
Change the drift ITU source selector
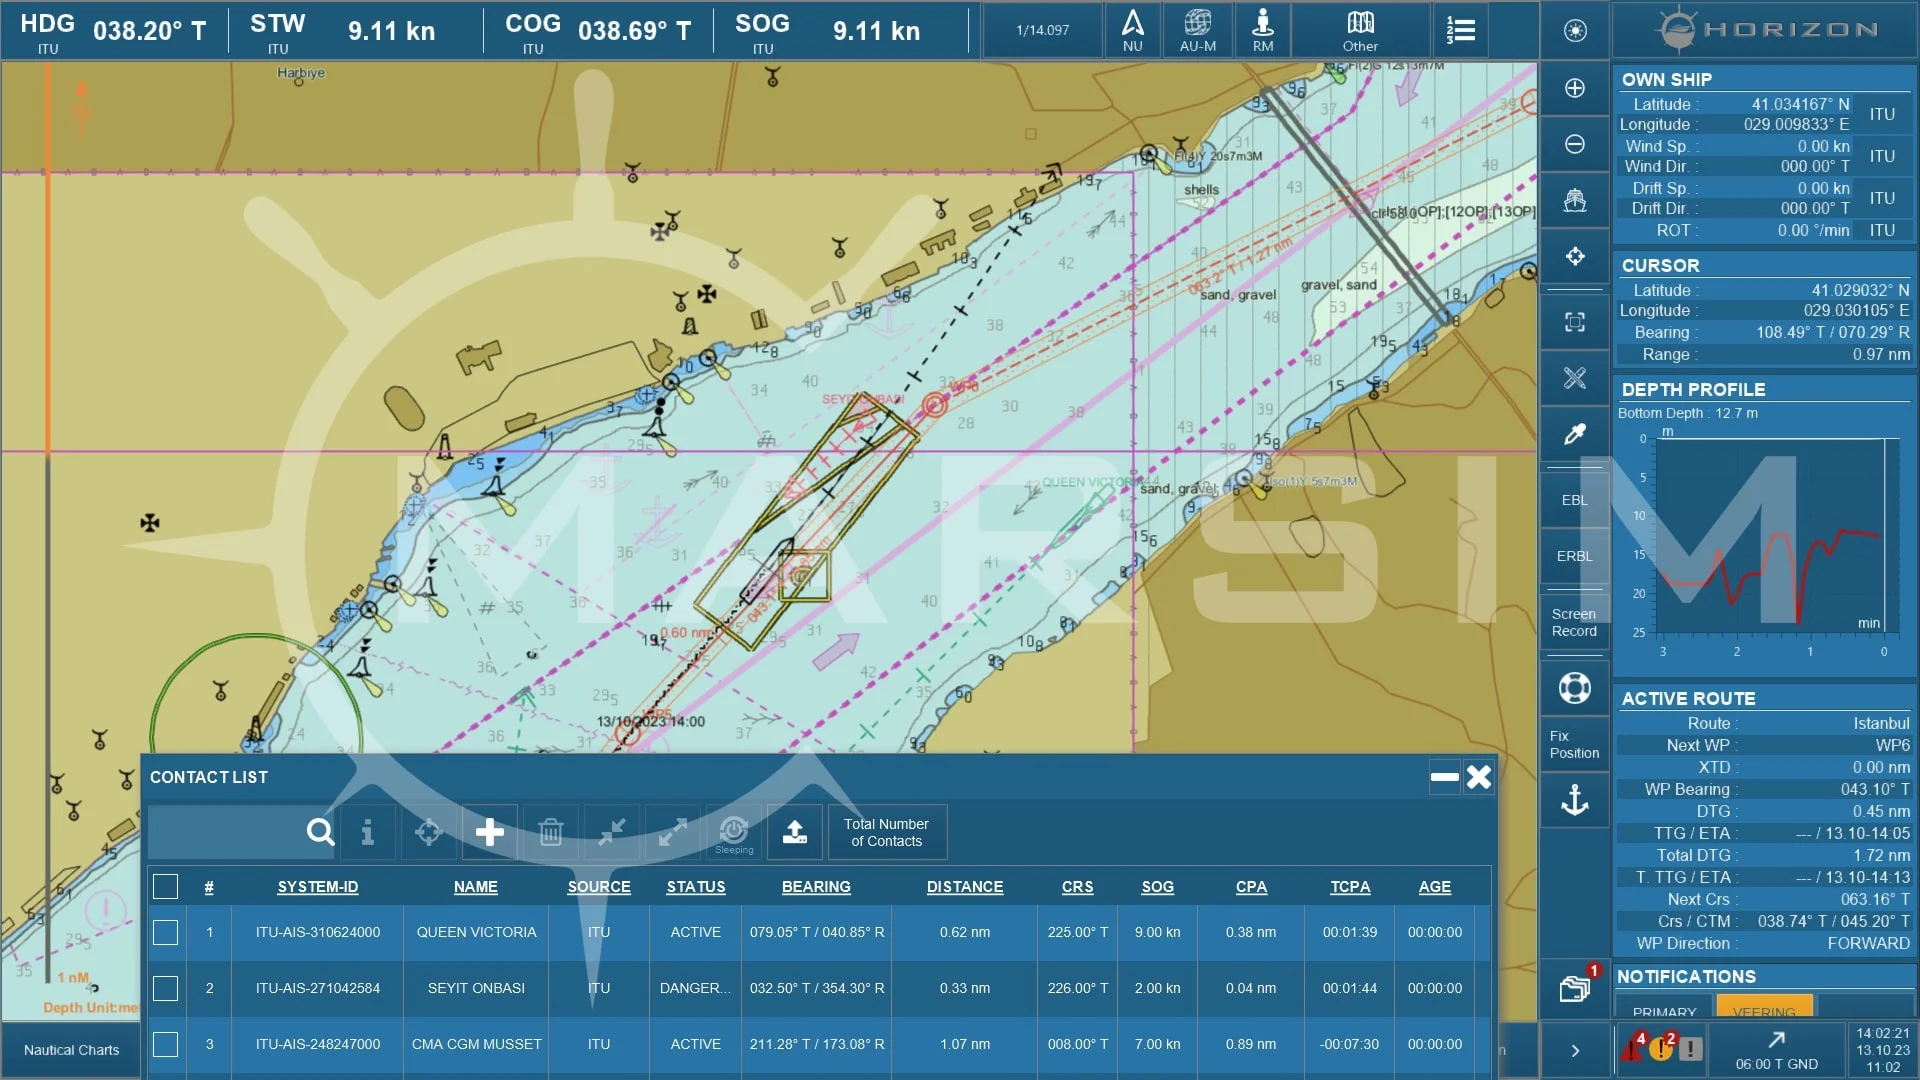[x=1882, y=198]
